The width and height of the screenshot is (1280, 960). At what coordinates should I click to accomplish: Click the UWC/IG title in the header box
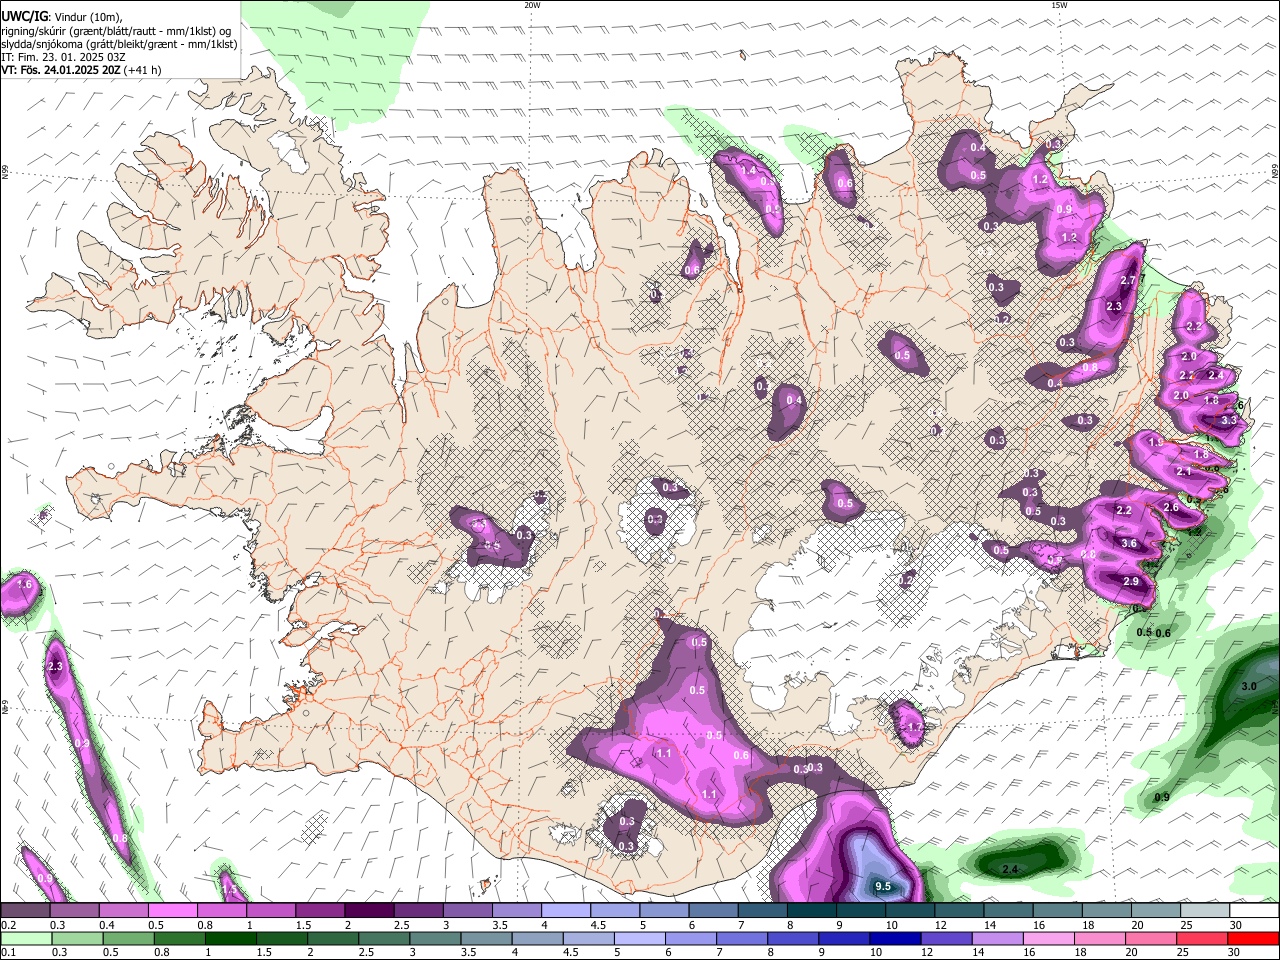[x=24, y=15]
